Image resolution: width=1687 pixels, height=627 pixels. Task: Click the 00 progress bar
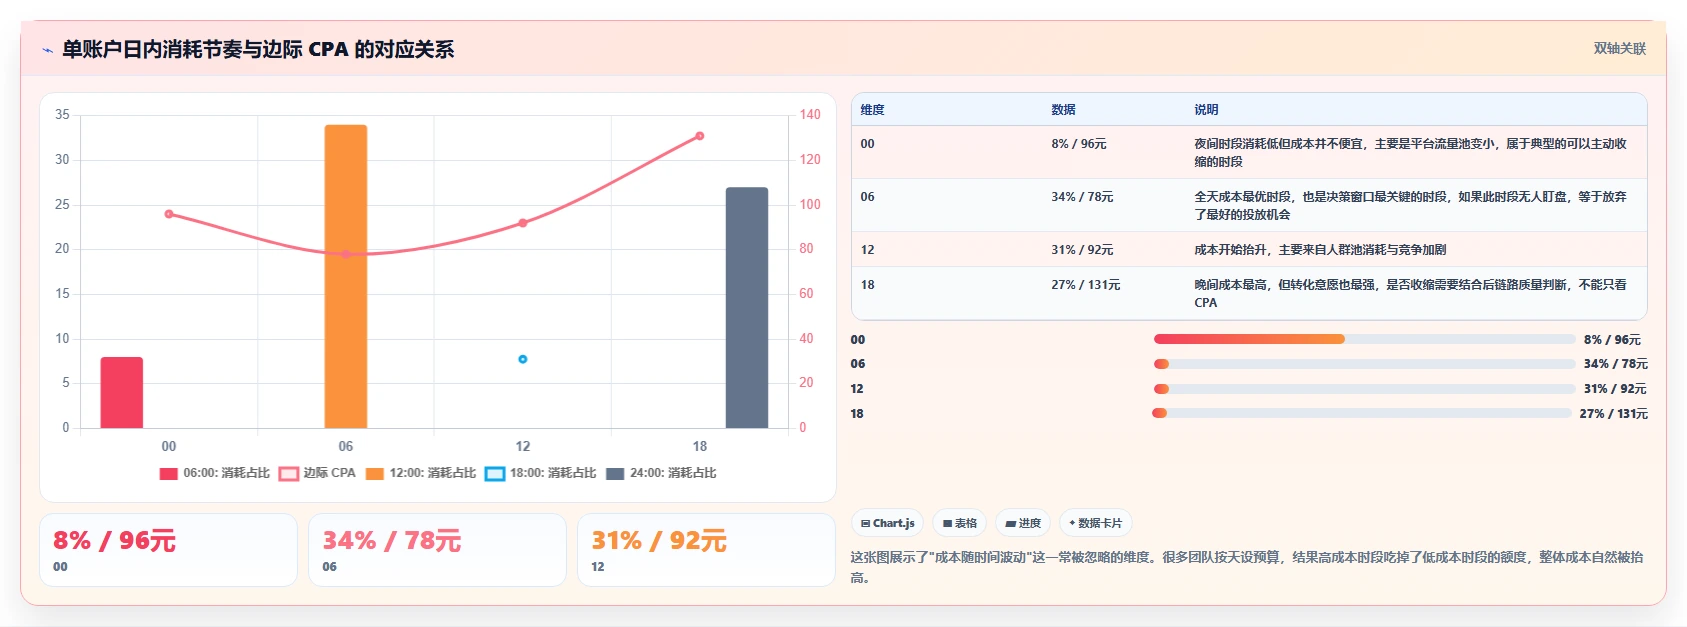(x=1364, y=339)
